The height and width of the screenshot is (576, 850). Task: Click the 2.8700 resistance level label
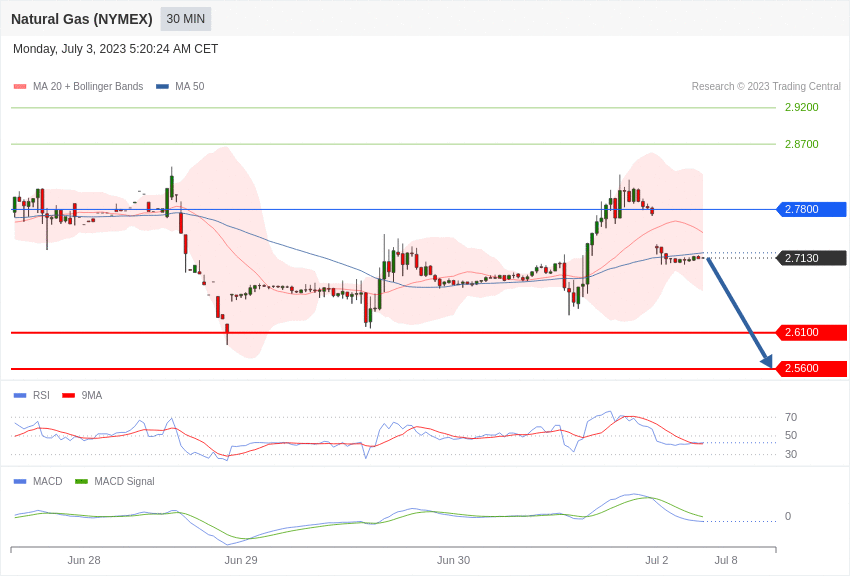pos(801,144)
